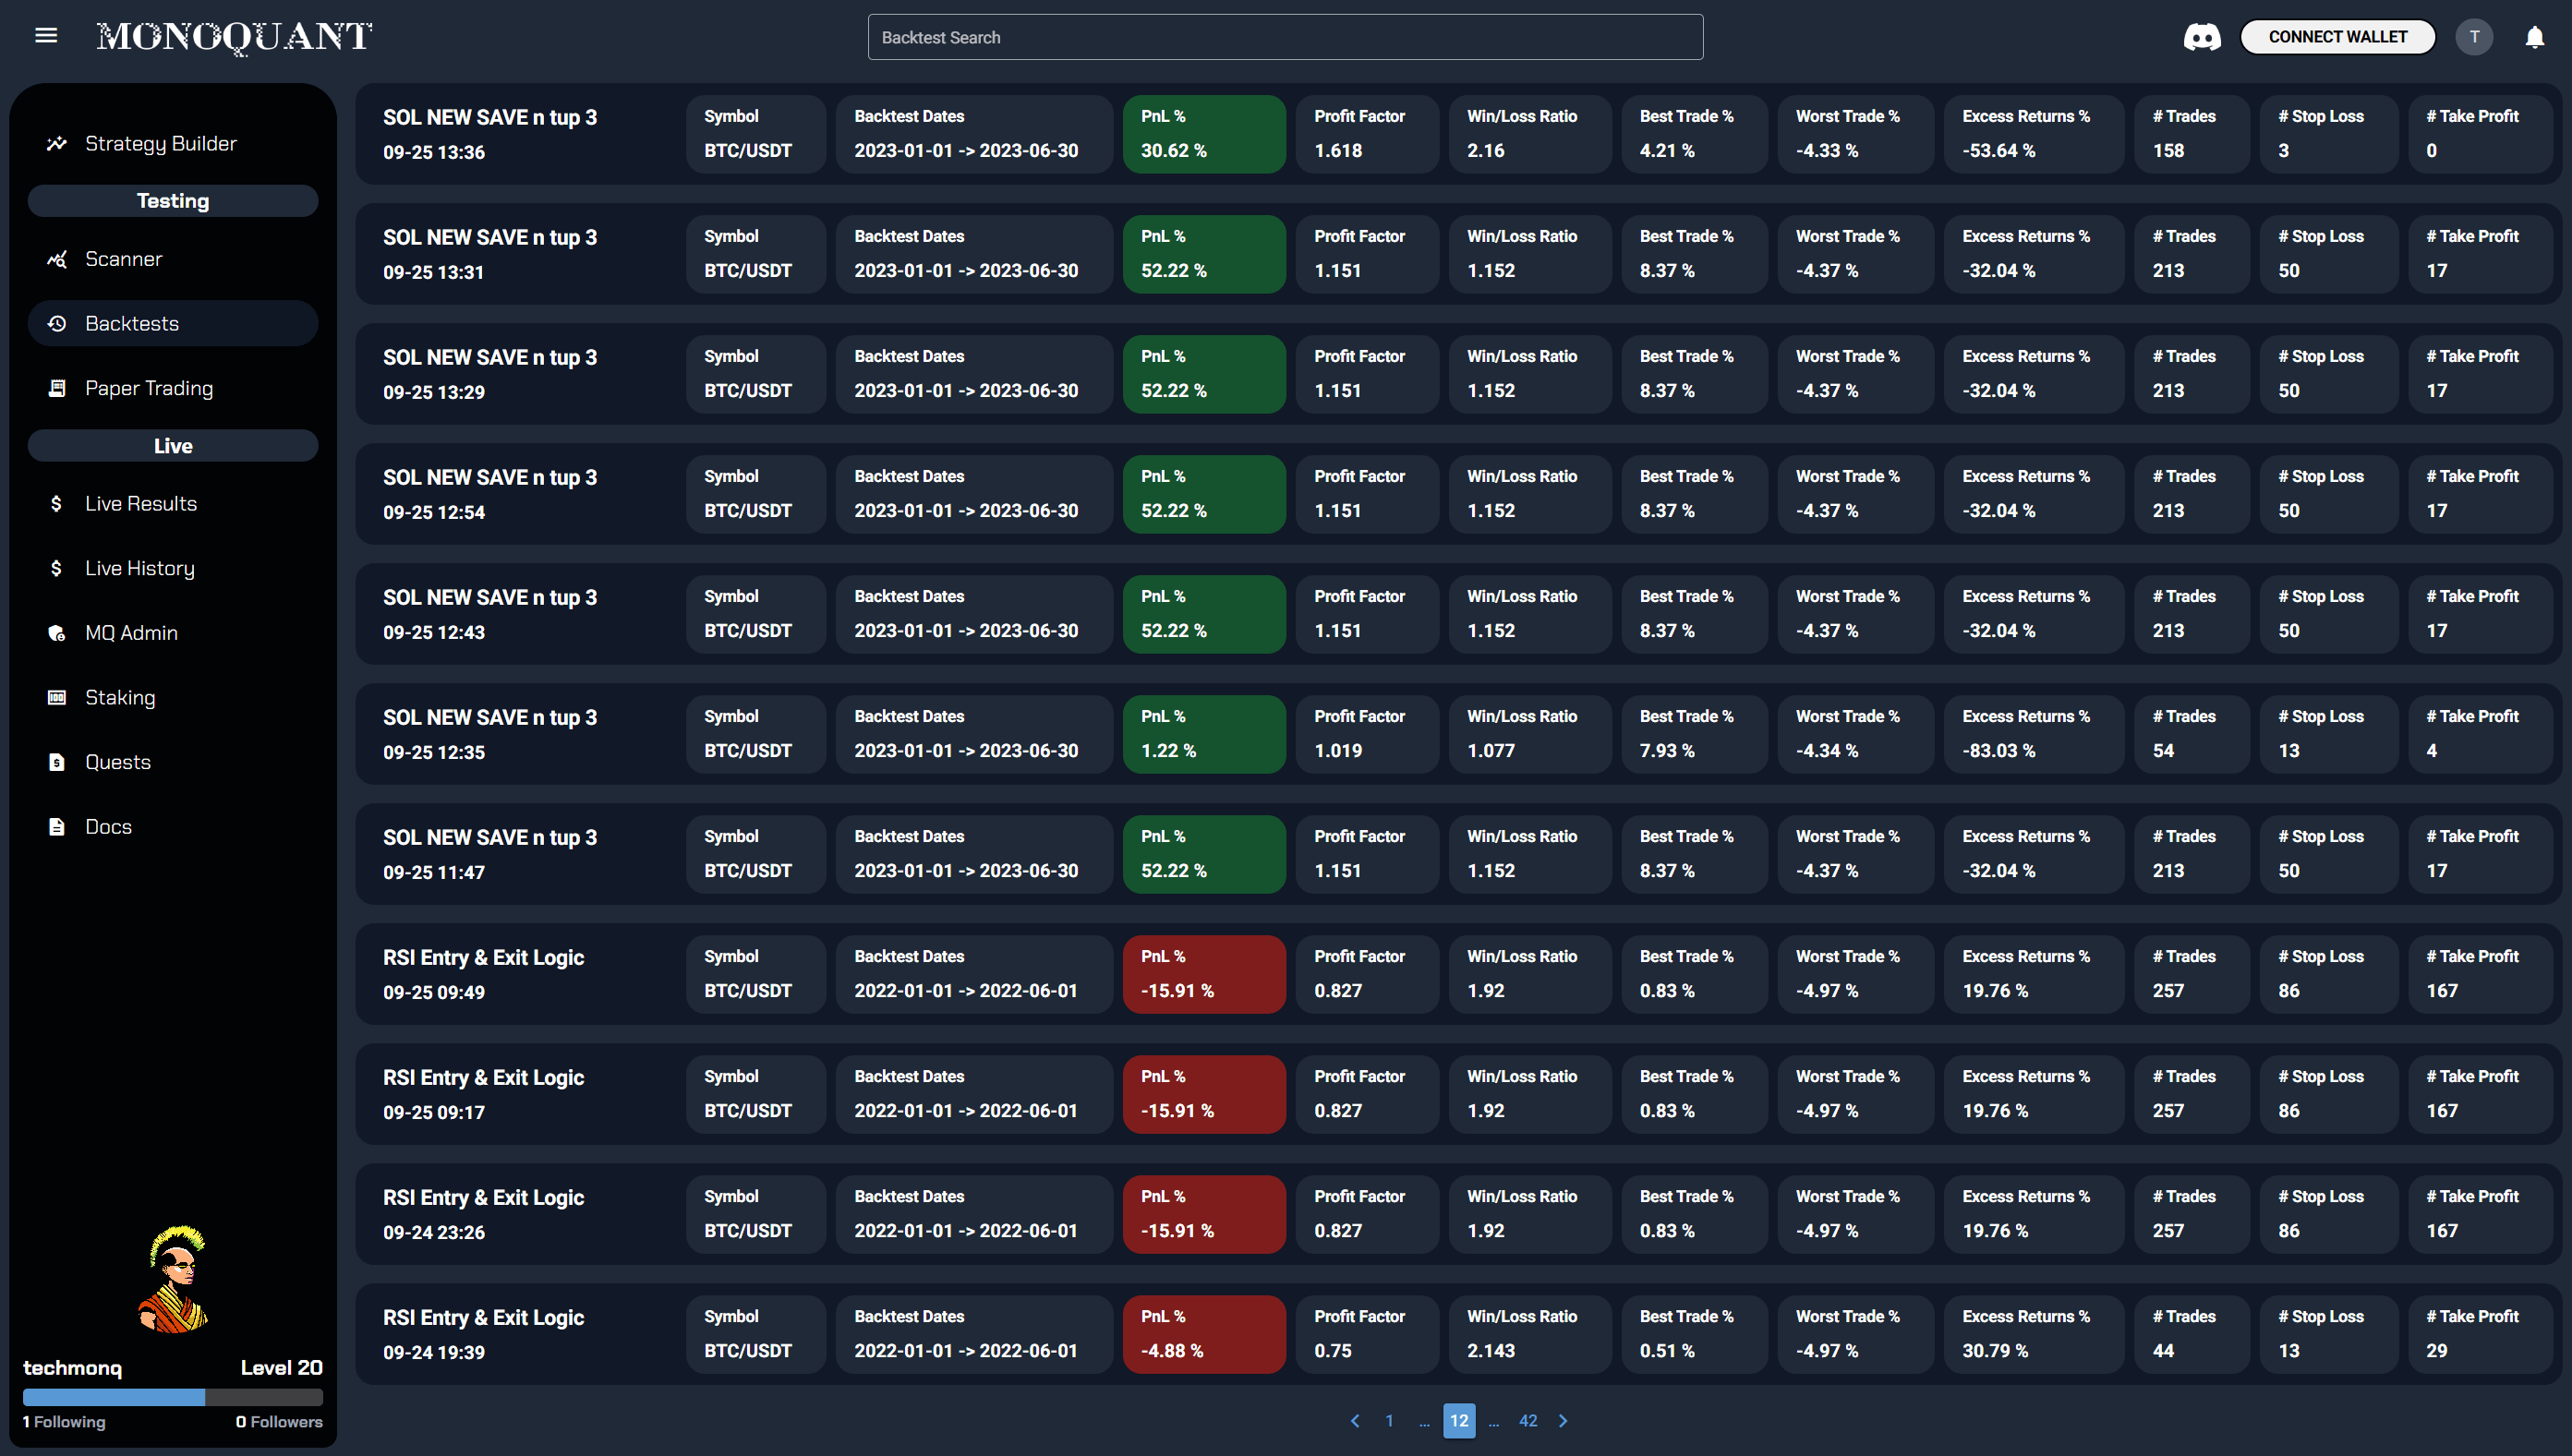Open SOL NEW SAVE backtest 09-25 11:47
Image resolution: width=2572 pixels, height=1456 pixels.
(1458, 854)
